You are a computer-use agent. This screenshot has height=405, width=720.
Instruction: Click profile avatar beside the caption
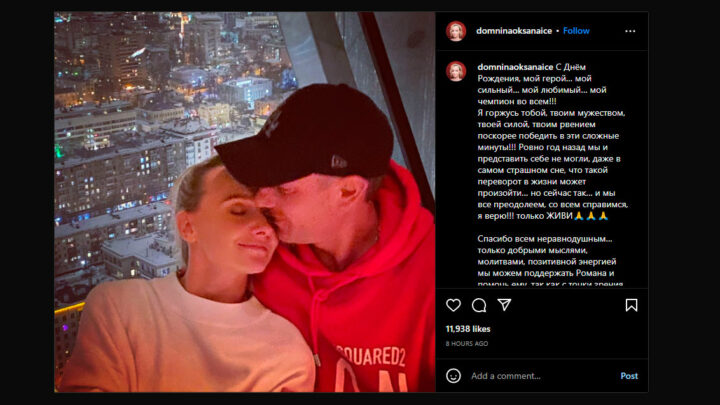(x=456, y=71)
